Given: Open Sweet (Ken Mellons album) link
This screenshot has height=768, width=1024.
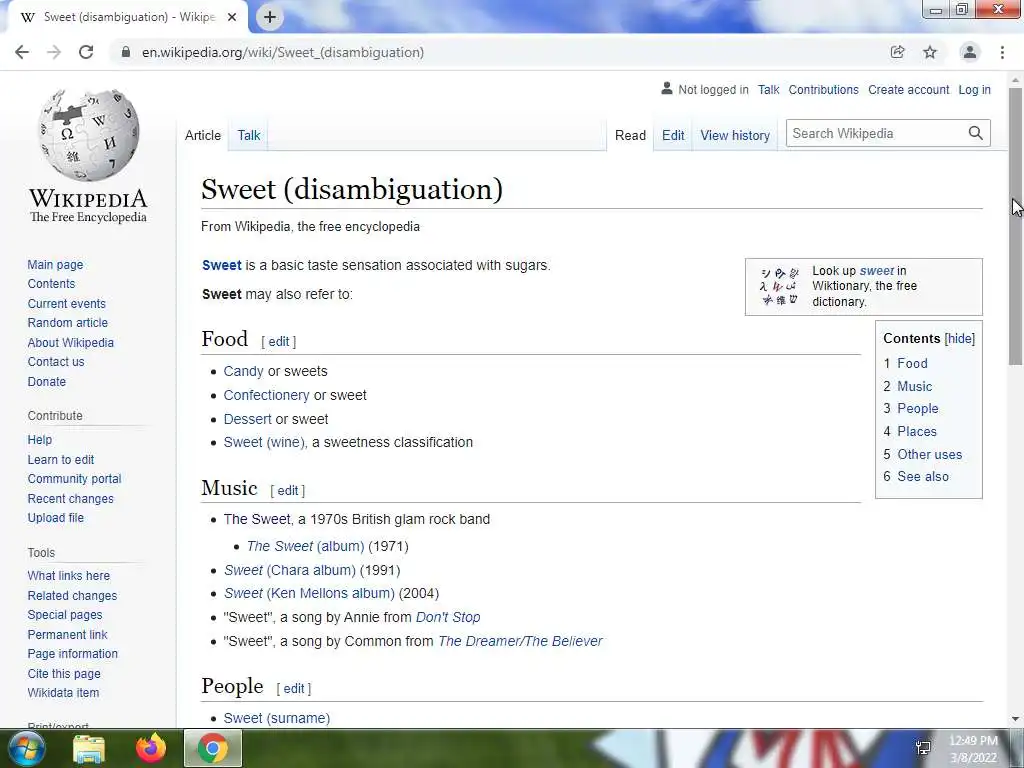Looking at the screenshot, I should tap(310, 593).
